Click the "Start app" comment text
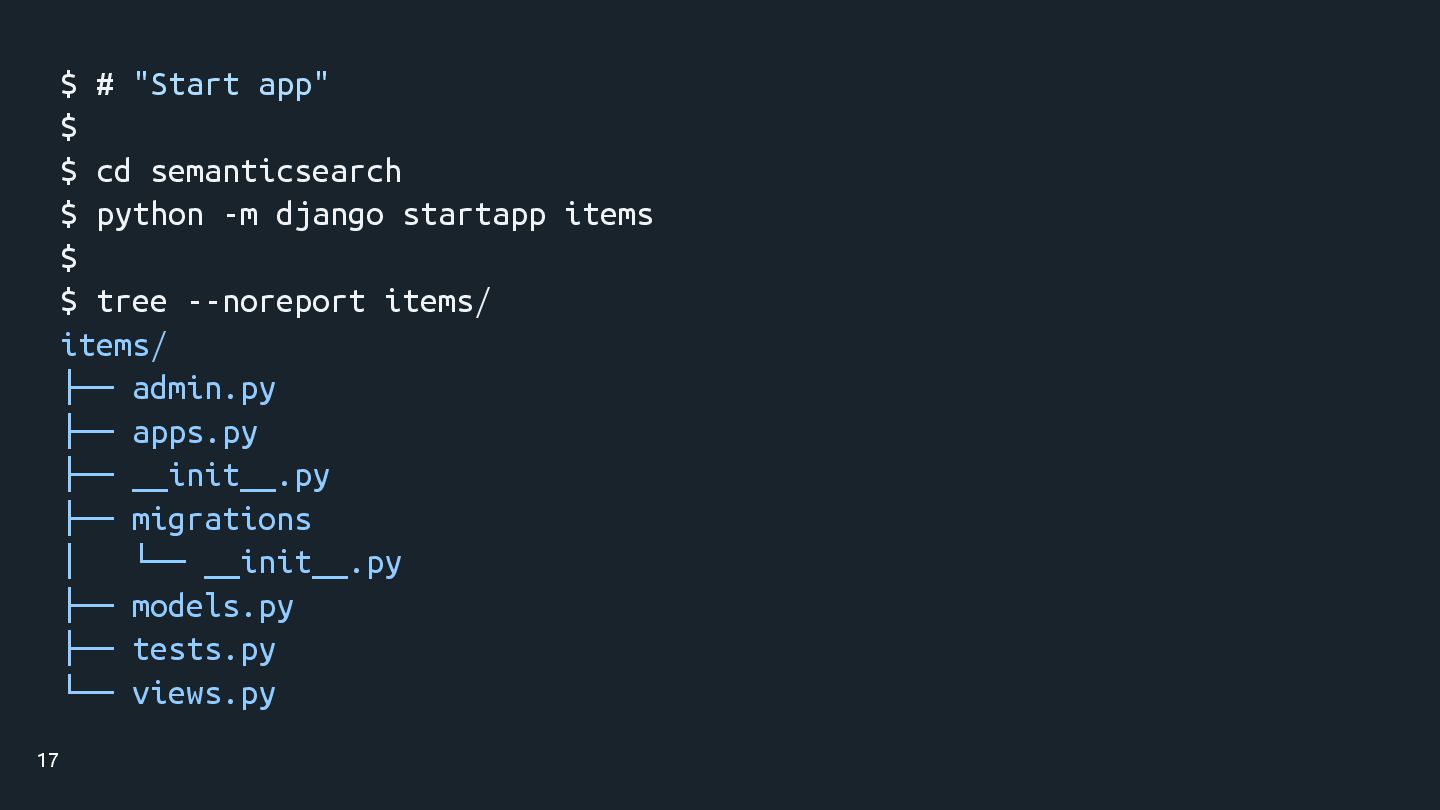 tap(231, 84)
